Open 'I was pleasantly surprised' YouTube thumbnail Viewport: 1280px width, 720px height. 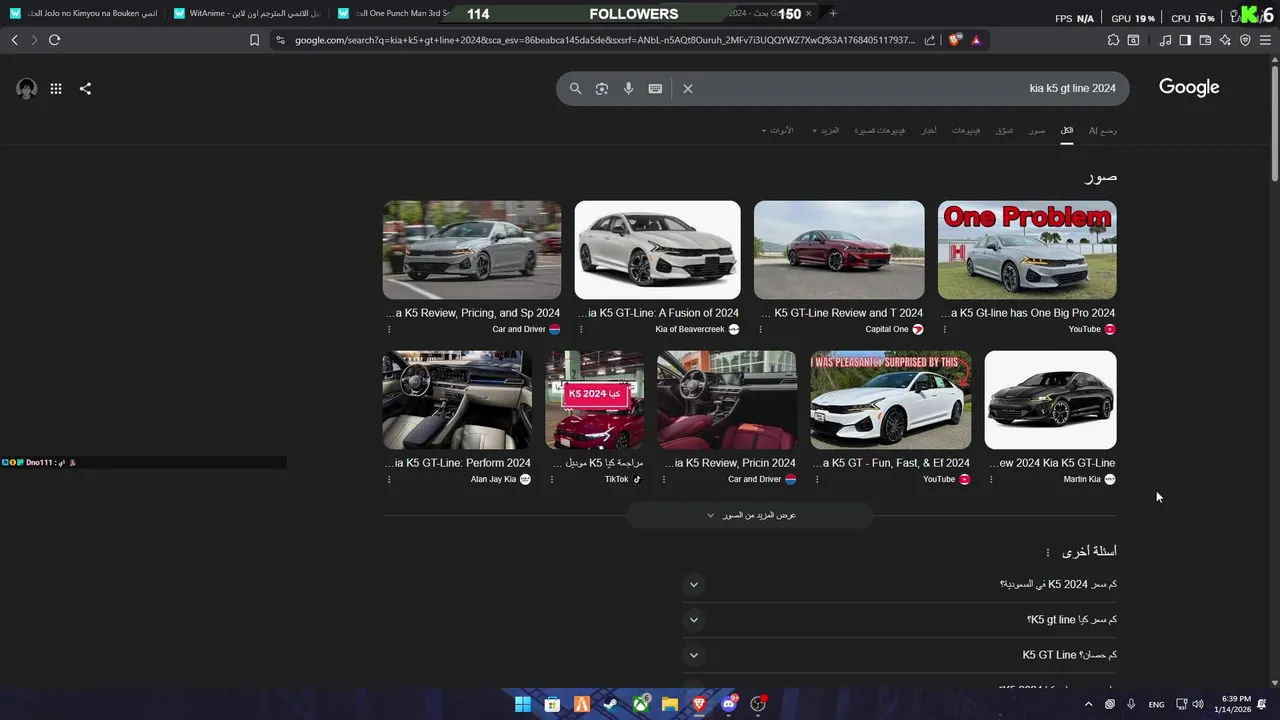point(891,400)
